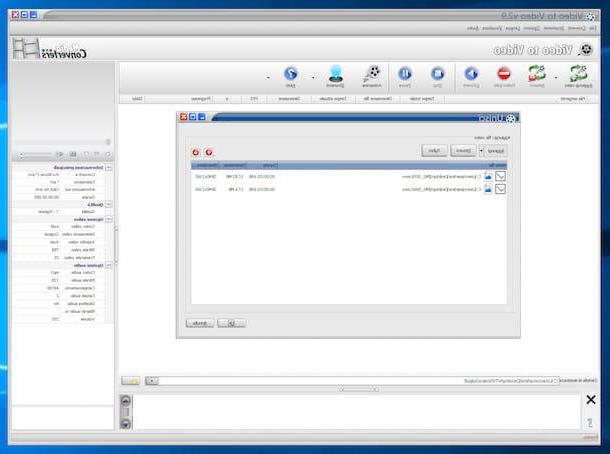Select the Durata property row
Viewport: 610px width, 454px height.
pos(60,197)
